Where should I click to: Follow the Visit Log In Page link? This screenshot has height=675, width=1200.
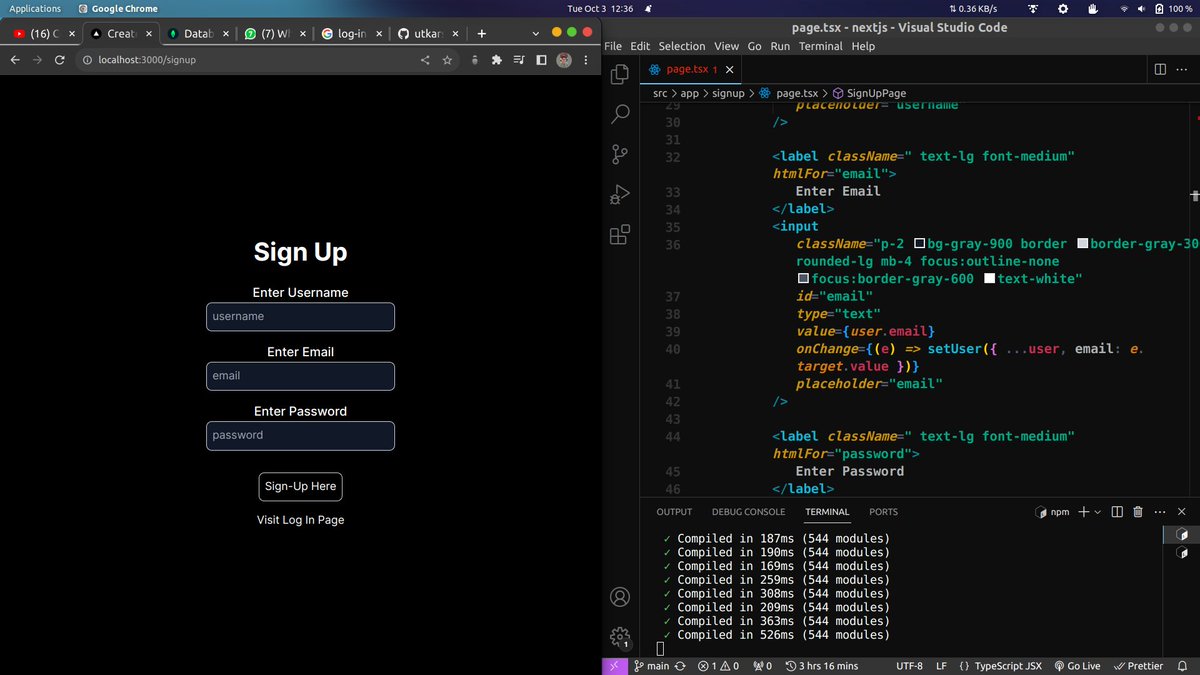[300, 520]
